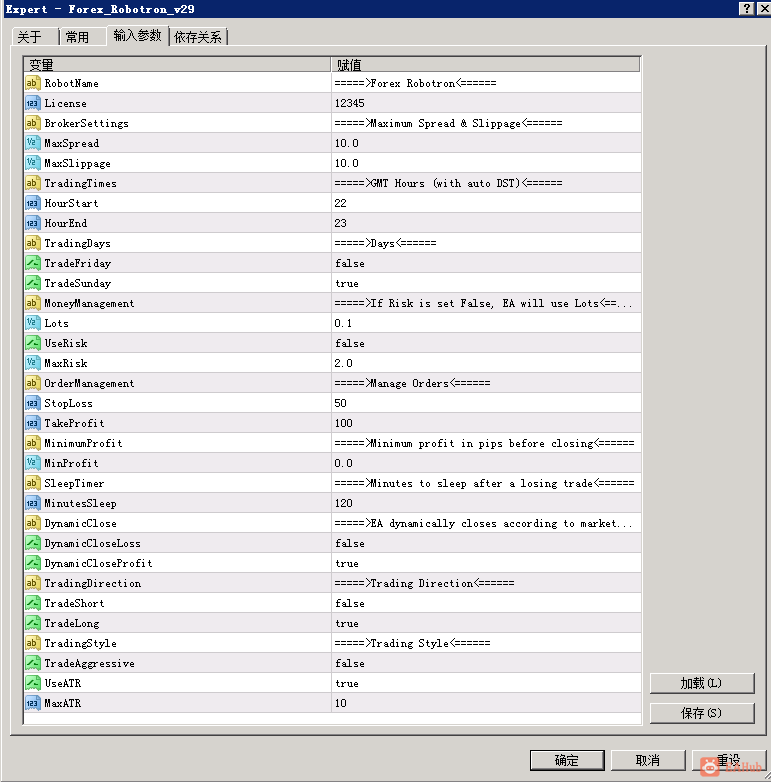Select the MoneyManagement variable name
The image size is (771, 782).
click(89, 303)
